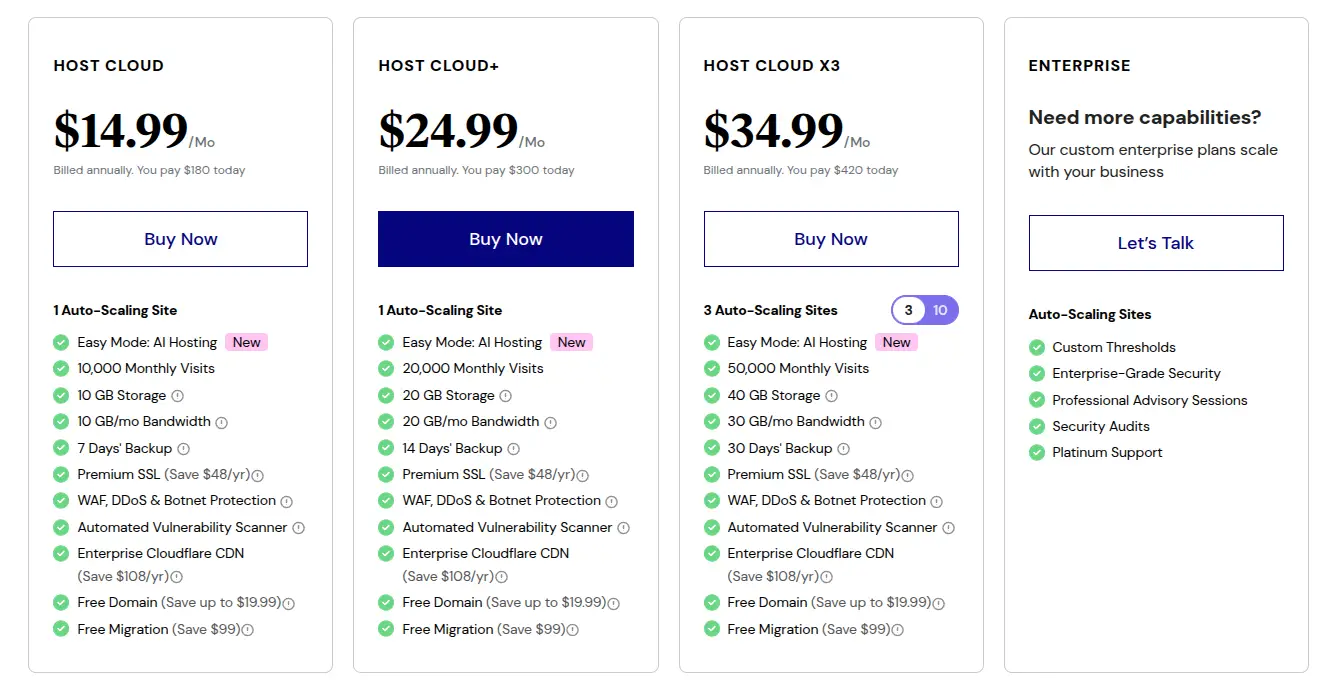Buy Now on Host Cloud X3
This screenshot has width=1332, height=697.
tap(831, 238)
